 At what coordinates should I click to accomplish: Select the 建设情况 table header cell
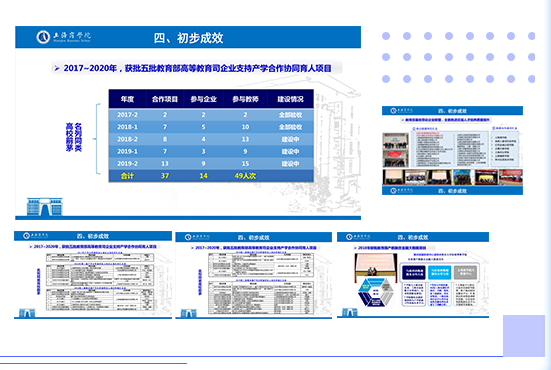point(290,99)
